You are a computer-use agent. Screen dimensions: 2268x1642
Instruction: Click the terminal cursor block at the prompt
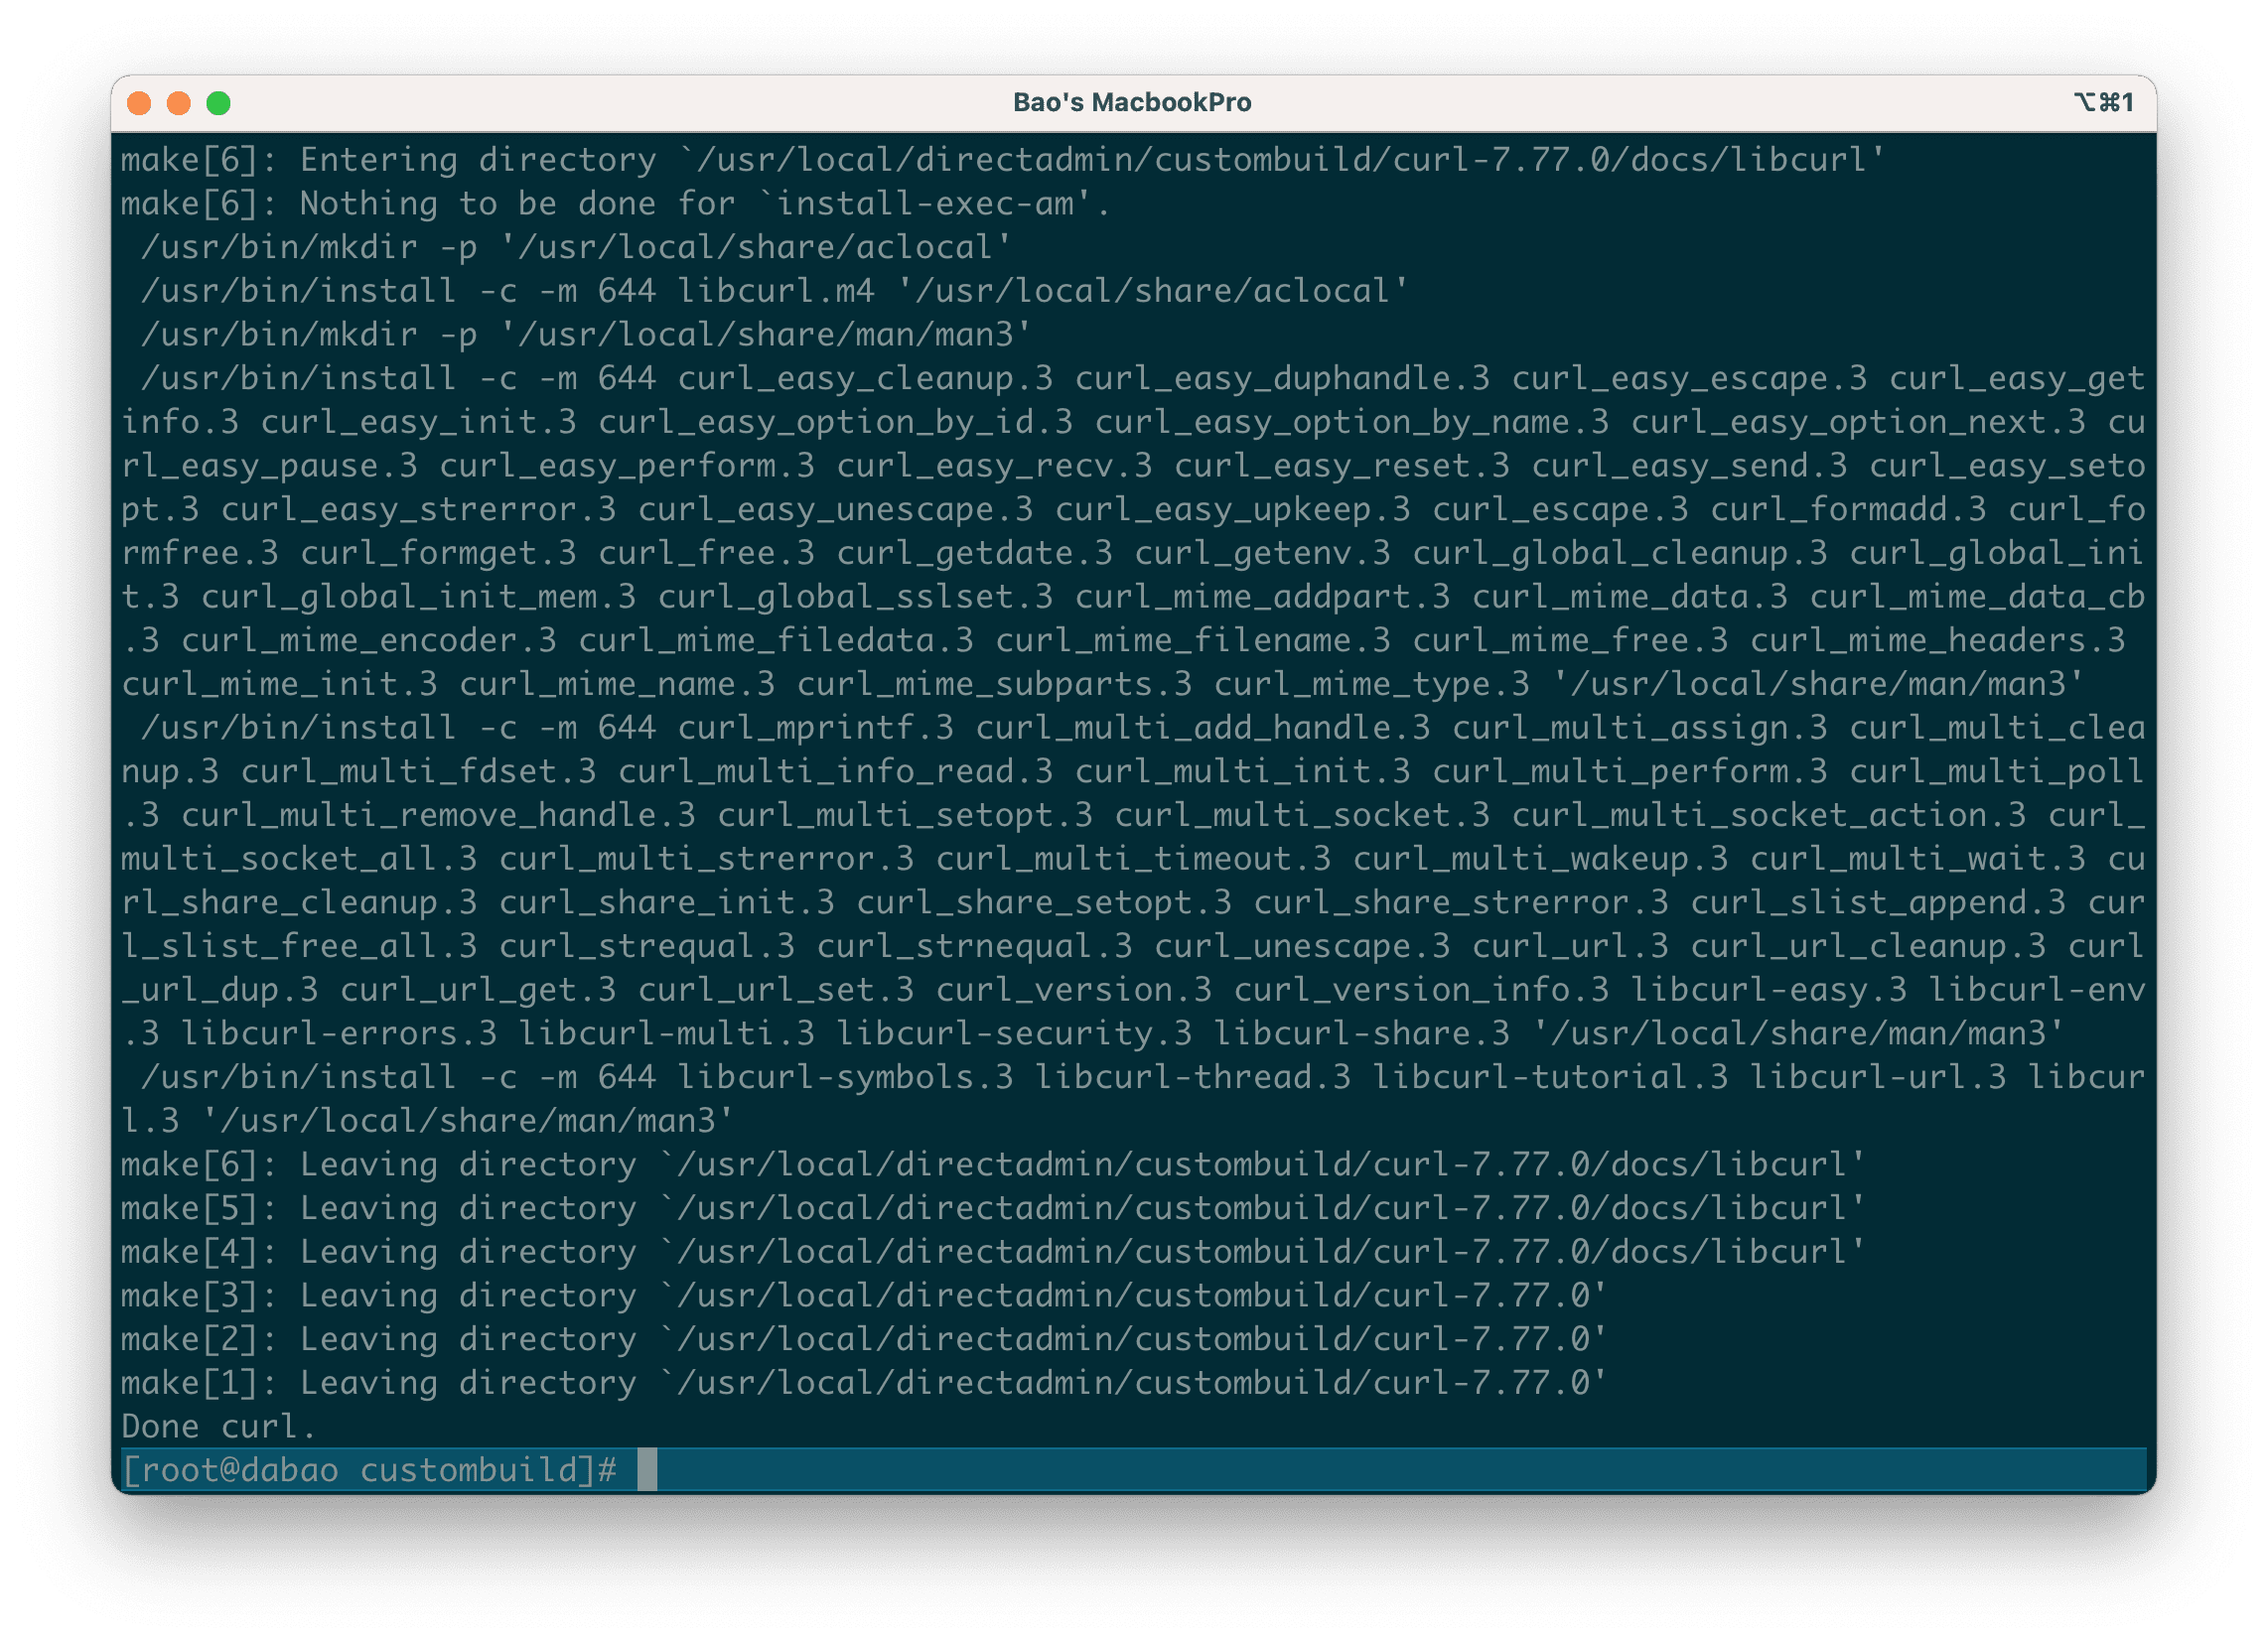pyautogui.click(x=647, y=1469)
